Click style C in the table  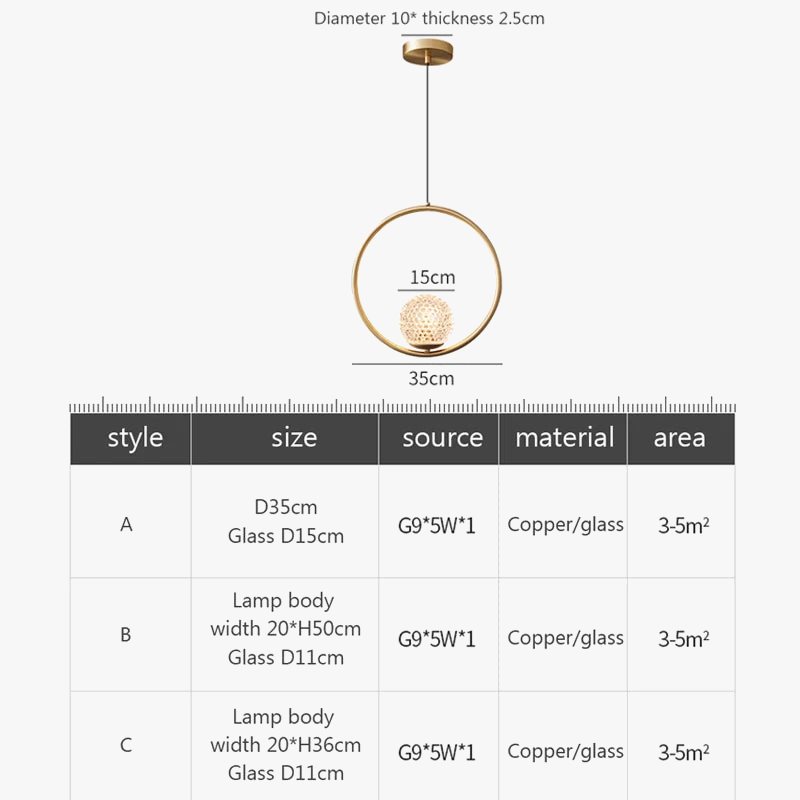[x=126, y=745]
